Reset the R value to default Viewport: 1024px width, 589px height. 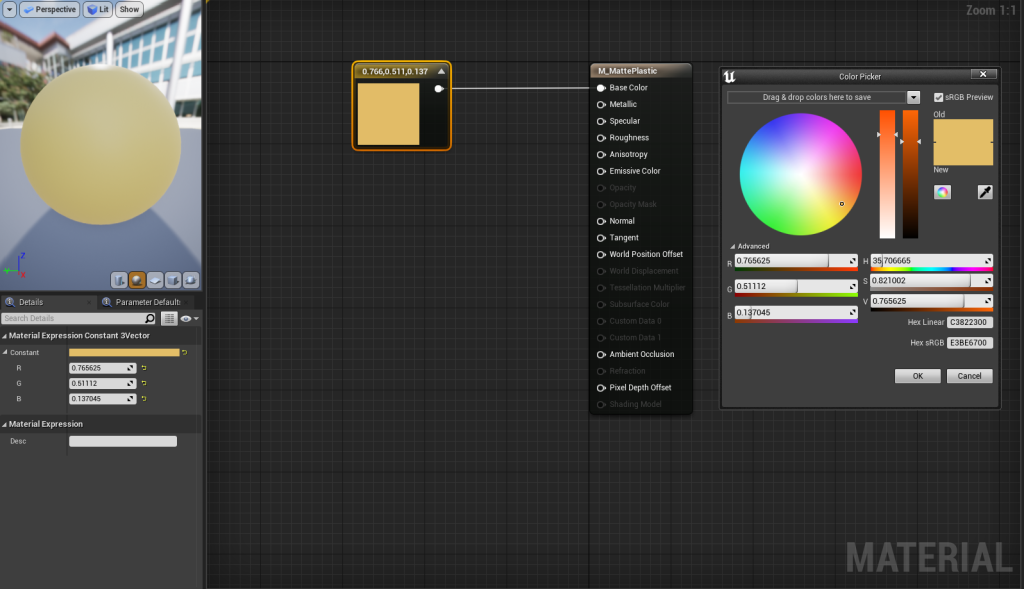coord(144,368)
